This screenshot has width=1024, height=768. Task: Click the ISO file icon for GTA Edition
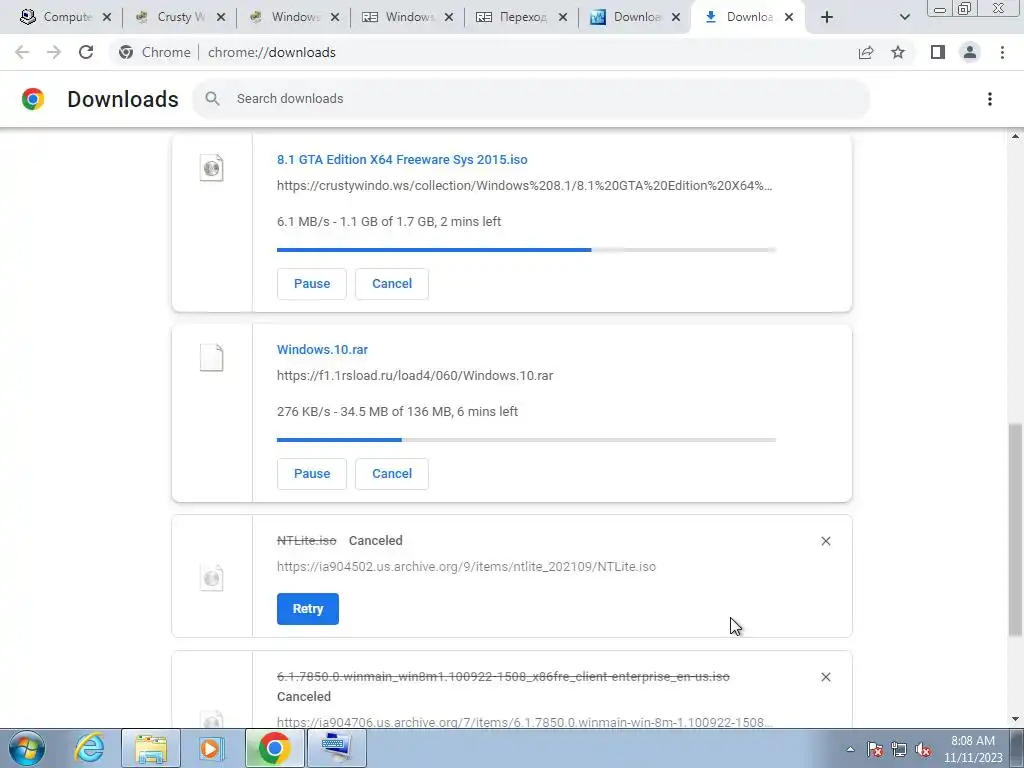click(x=212, y=168)
